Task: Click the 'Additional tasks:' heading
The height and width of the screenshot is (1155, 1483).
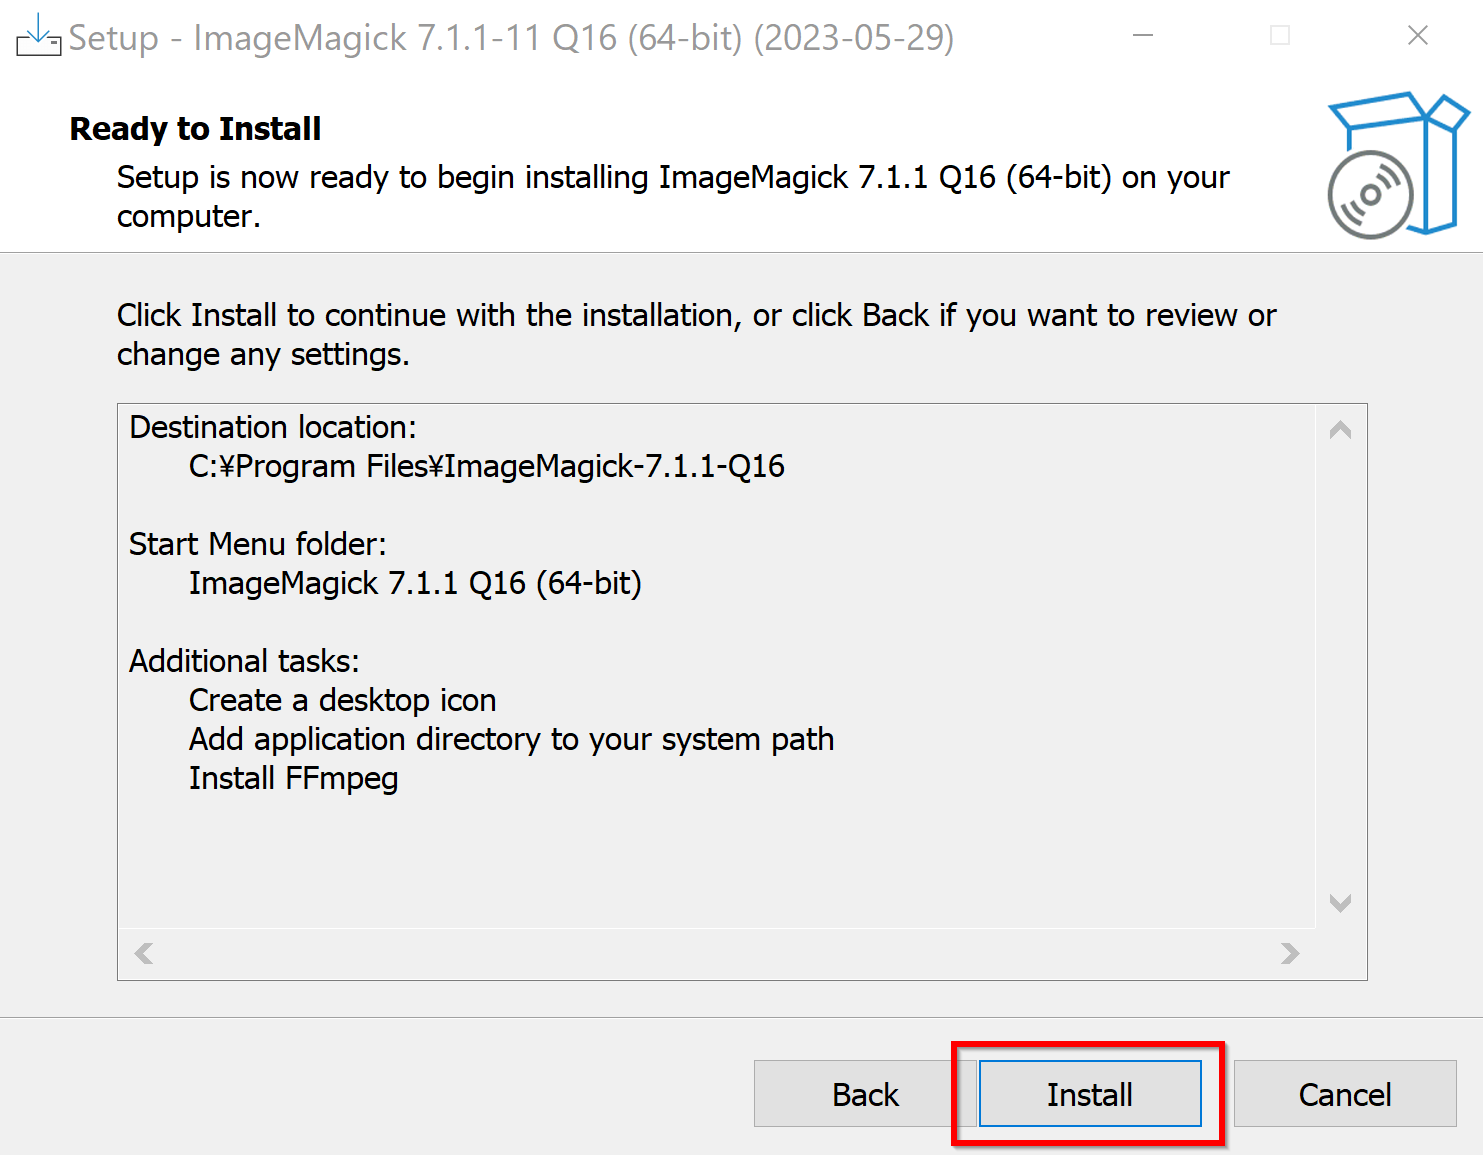Action: pyautogui.click(x=244, y=661)
